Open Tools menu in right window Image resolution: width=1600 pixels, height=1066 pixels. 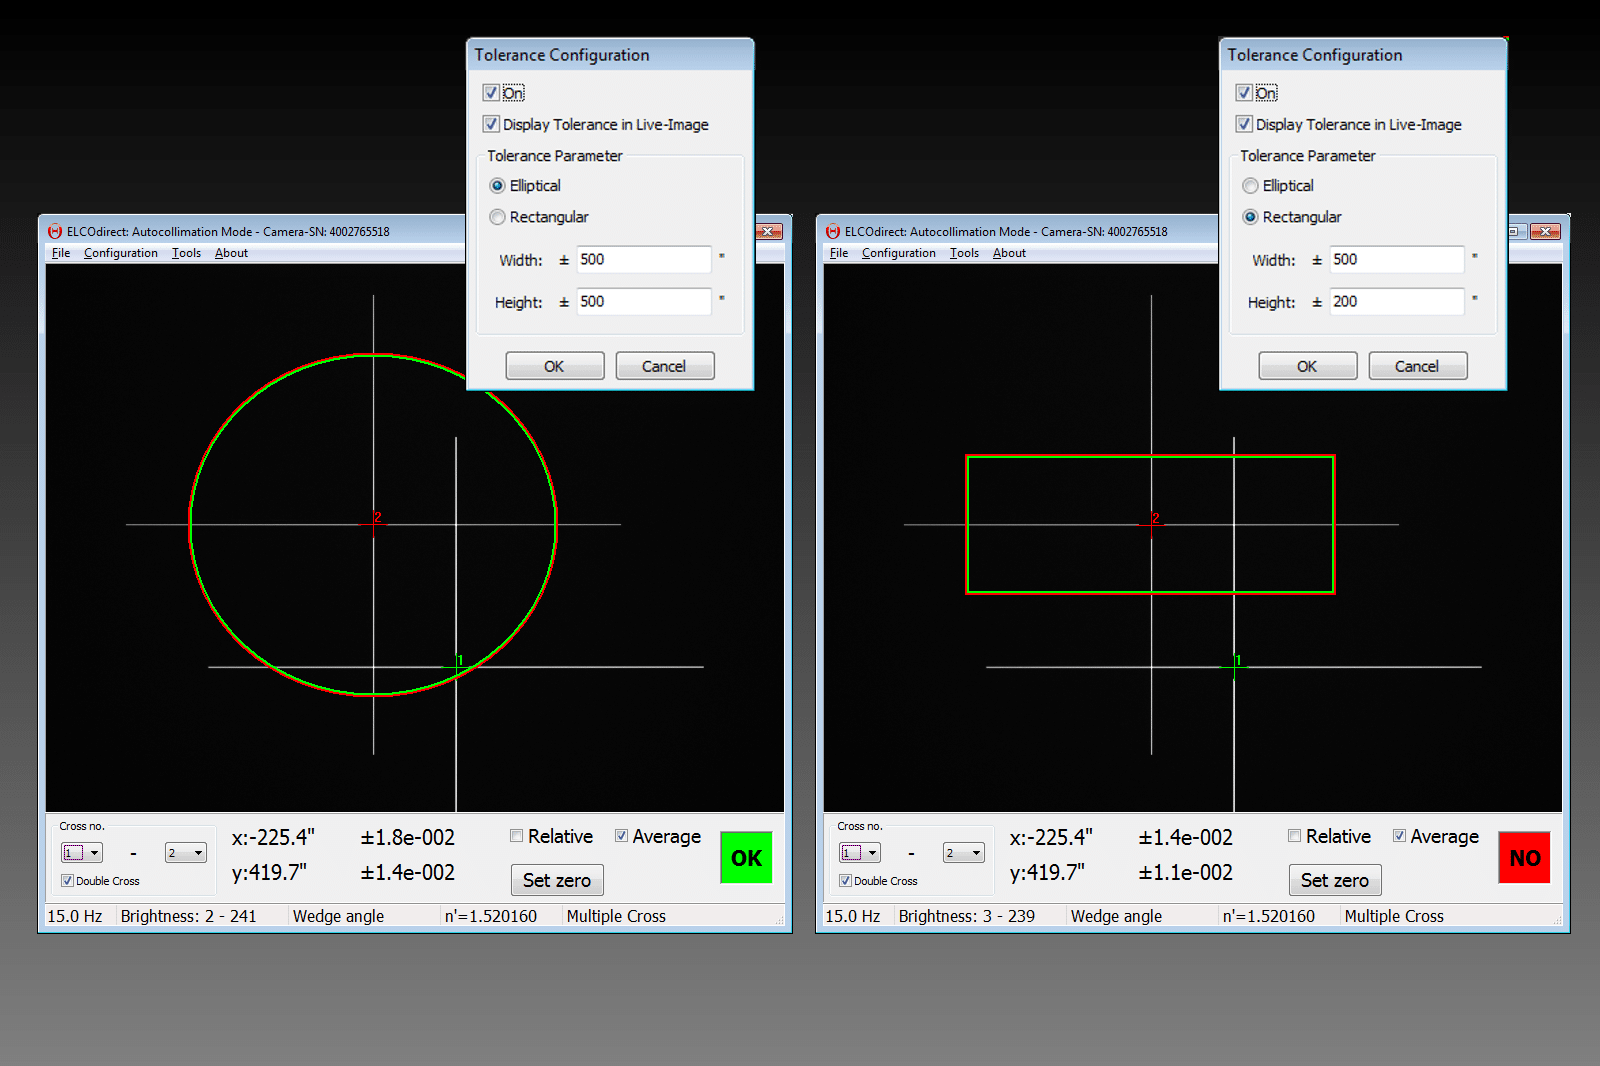(964, 253)
